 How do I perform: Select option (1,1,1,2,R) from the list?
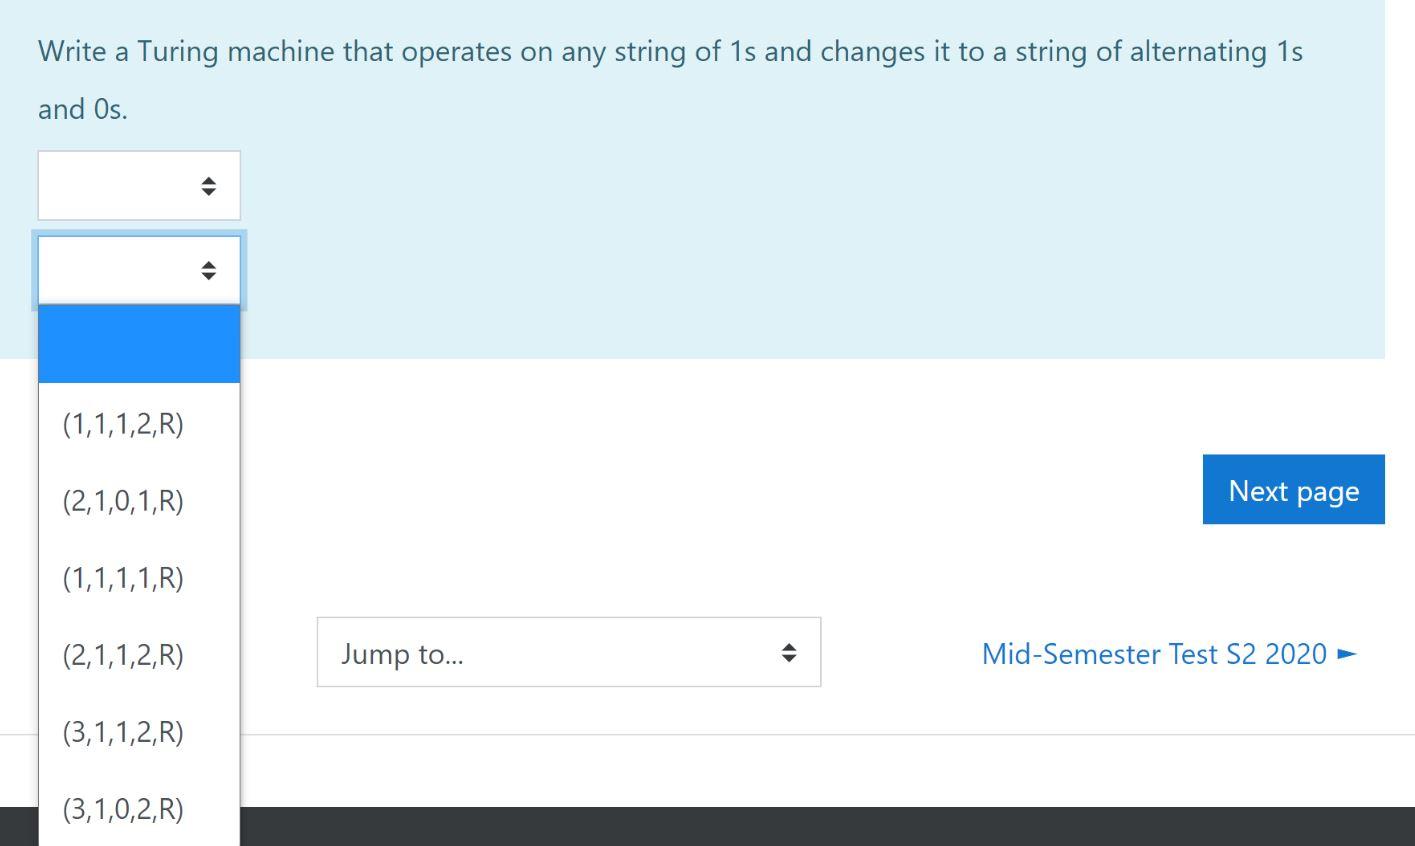120,423
